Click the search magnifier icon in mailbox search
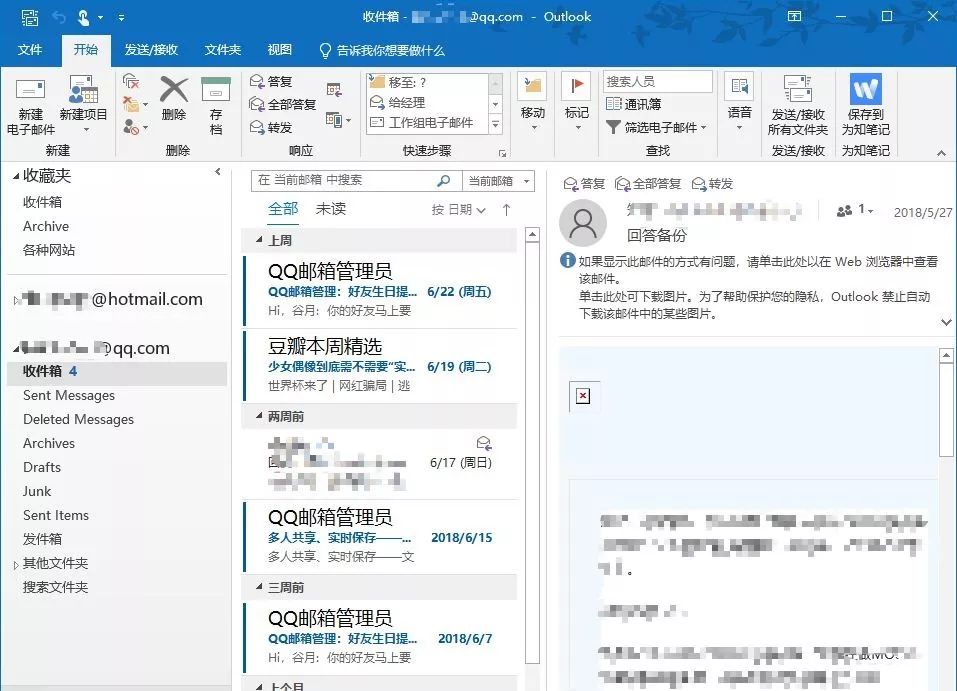Image resolution: width=957 pixels, height=691 pixels. pyautogui.click(x=444, y=181)
